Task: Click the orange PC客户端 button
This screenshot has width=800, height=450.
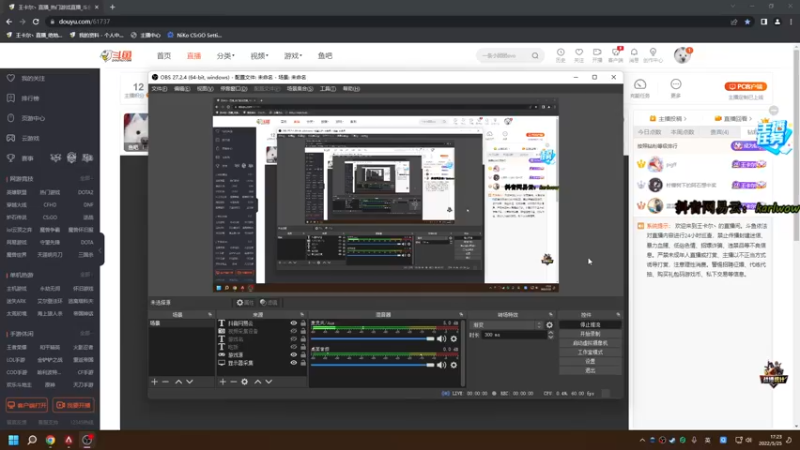Action: pyautogui.click(x=745, y=87)
